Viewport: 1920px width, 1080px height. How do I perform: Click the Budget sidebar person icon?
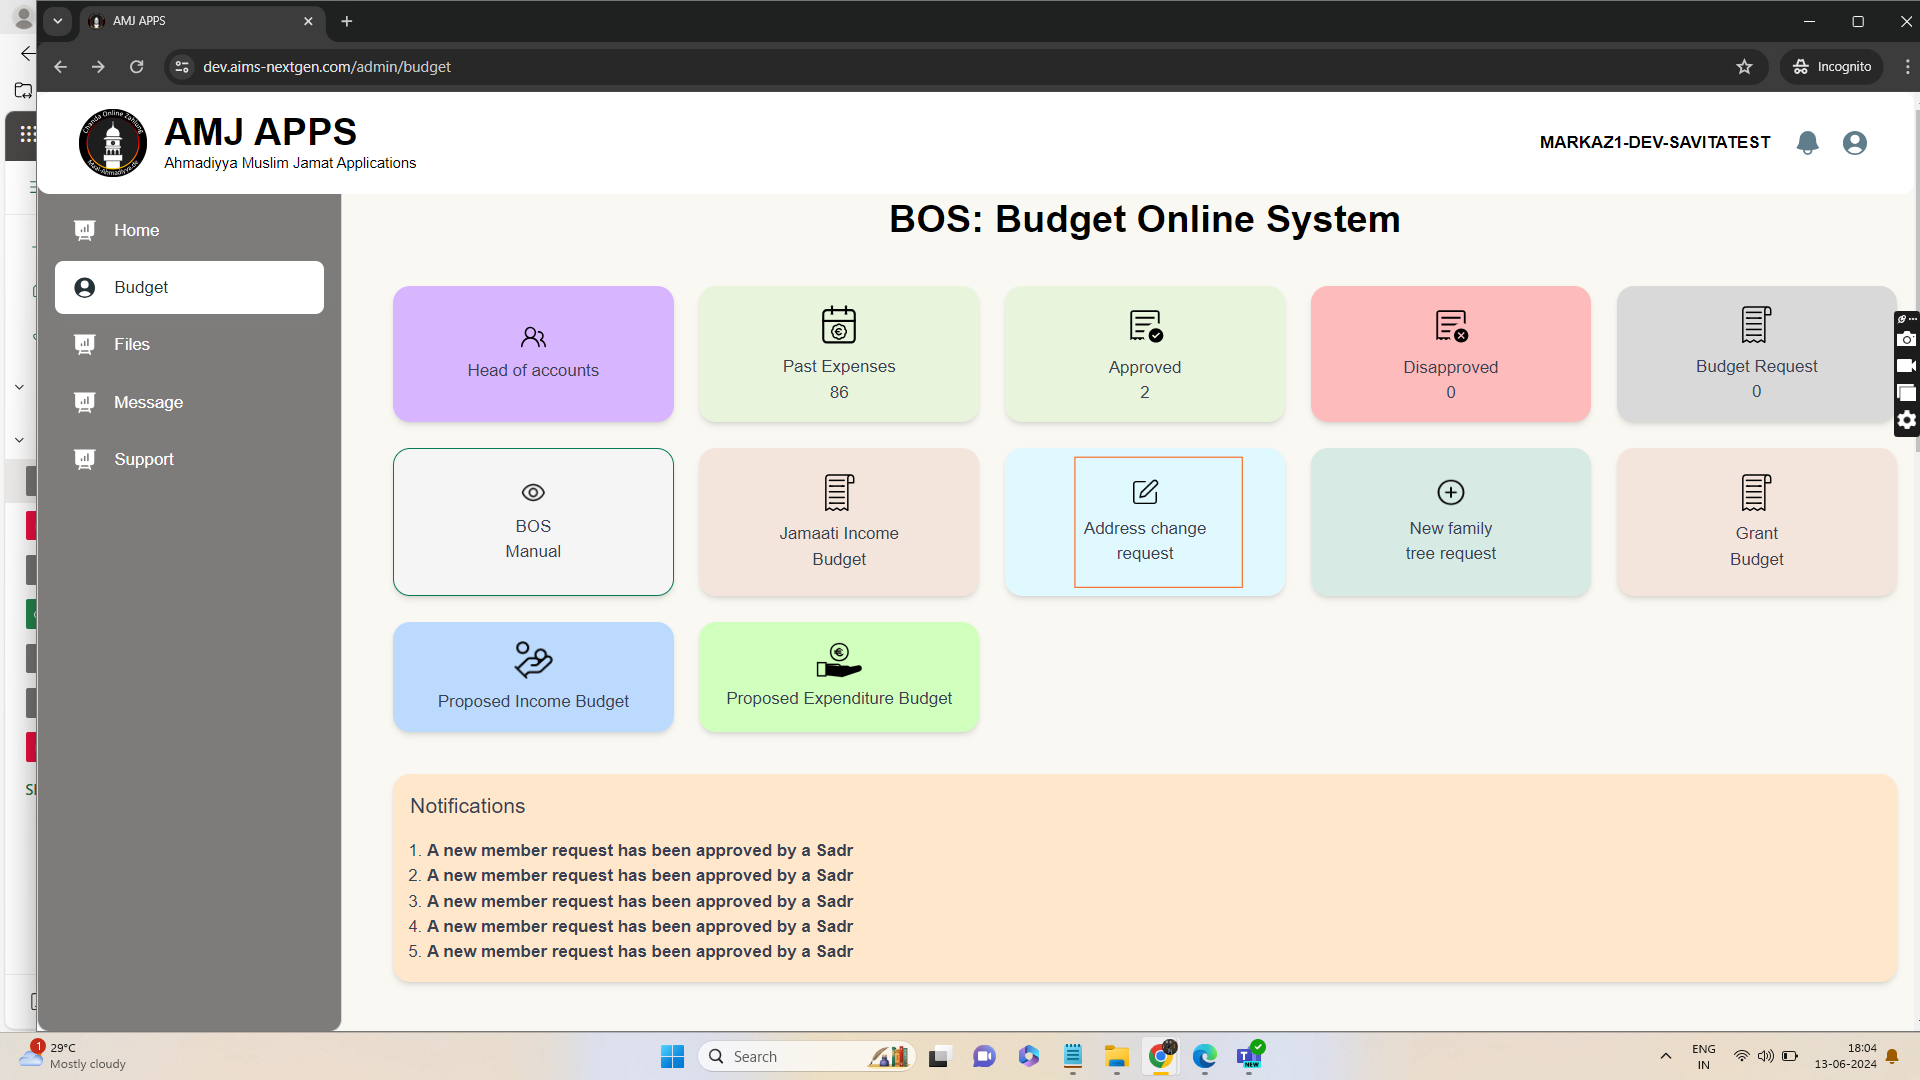(85, 288)
